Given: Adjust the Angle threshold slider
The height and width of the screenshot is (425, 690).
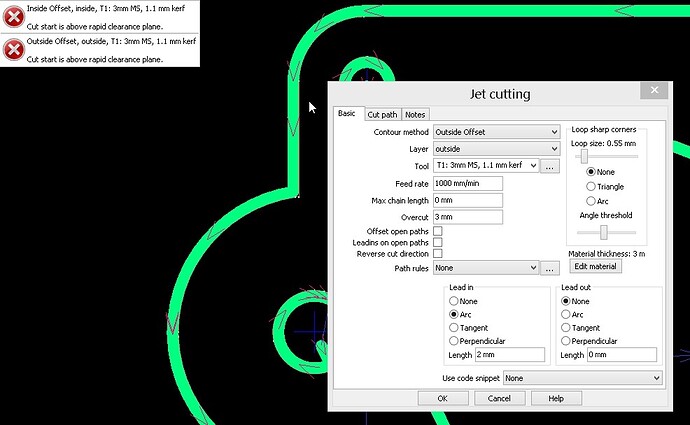Looking at the screenshot, I should coord(604,232).
